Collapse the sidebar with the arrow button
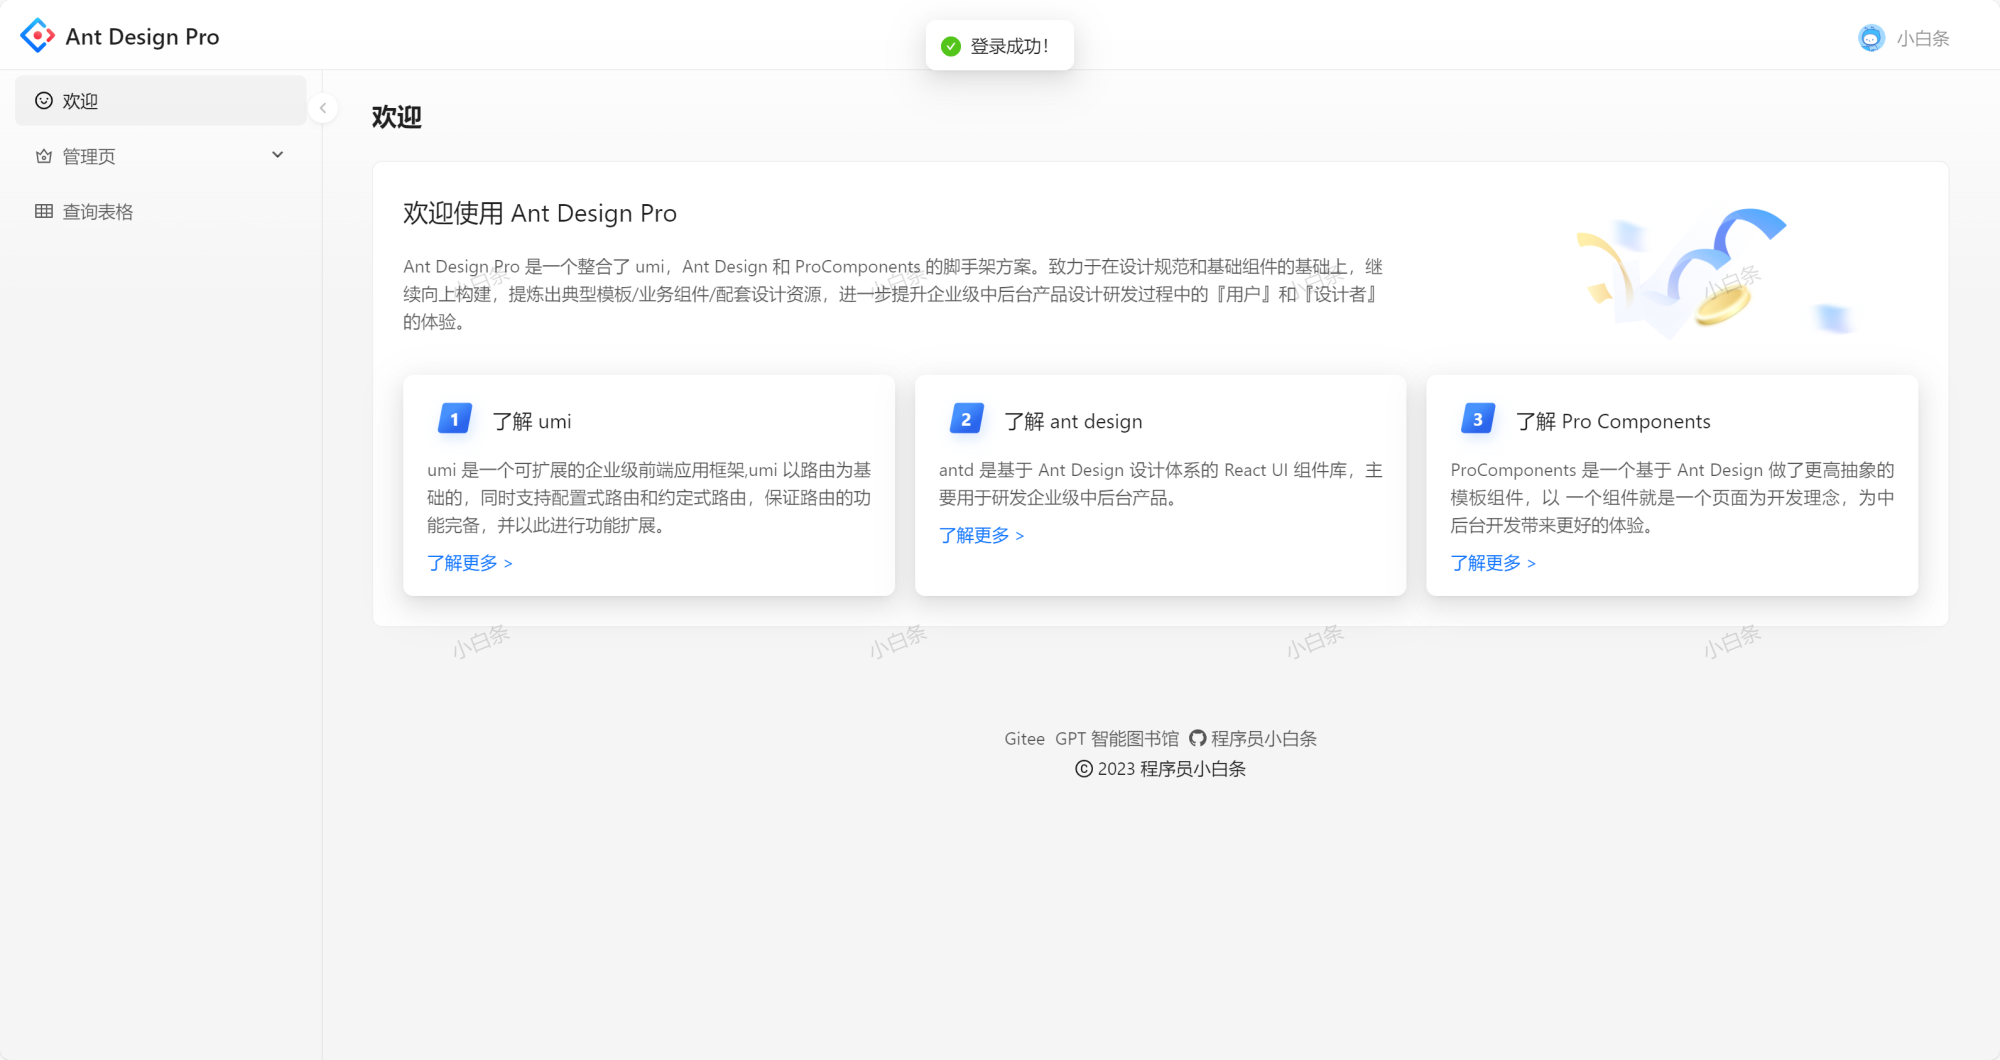 [x=323, y=108]
